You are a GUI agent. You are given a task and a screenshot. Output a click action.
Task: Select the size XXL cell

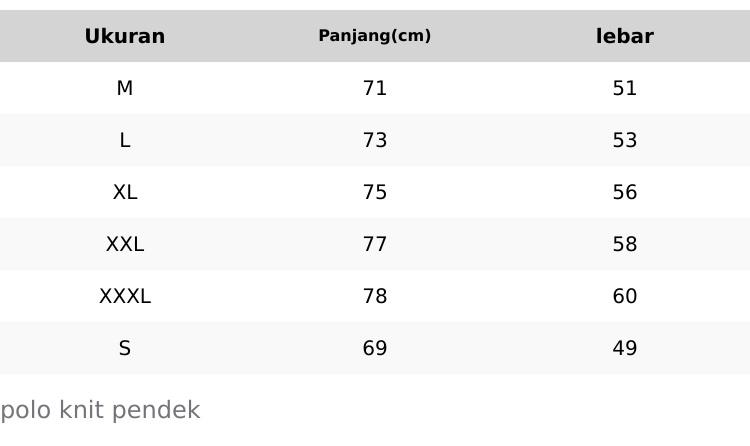tap(125, 244)
